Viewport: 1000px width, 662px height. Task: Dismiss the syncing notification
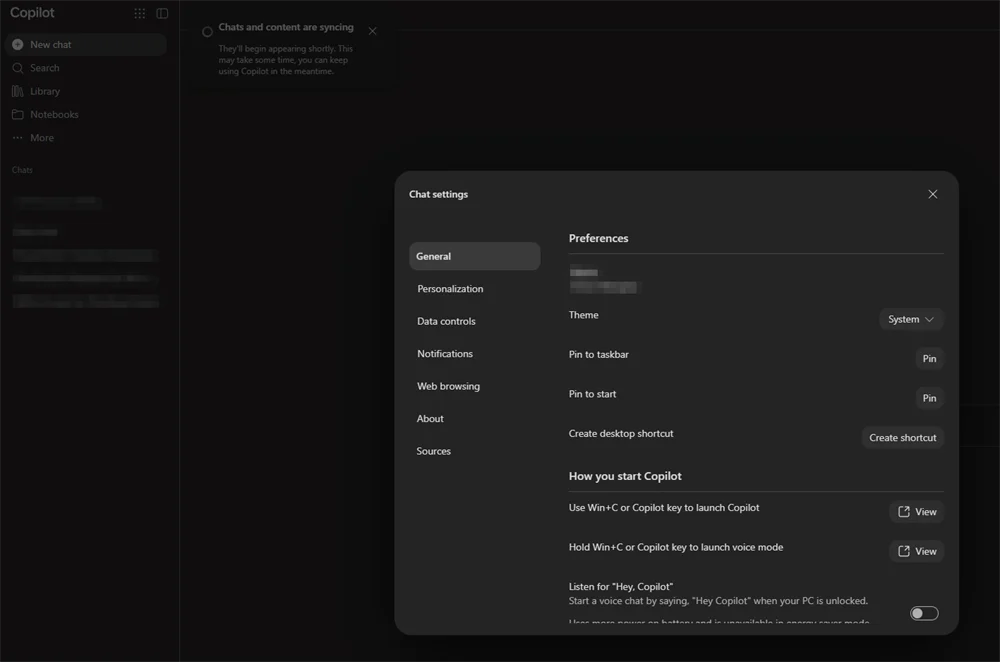coord(372,31)
